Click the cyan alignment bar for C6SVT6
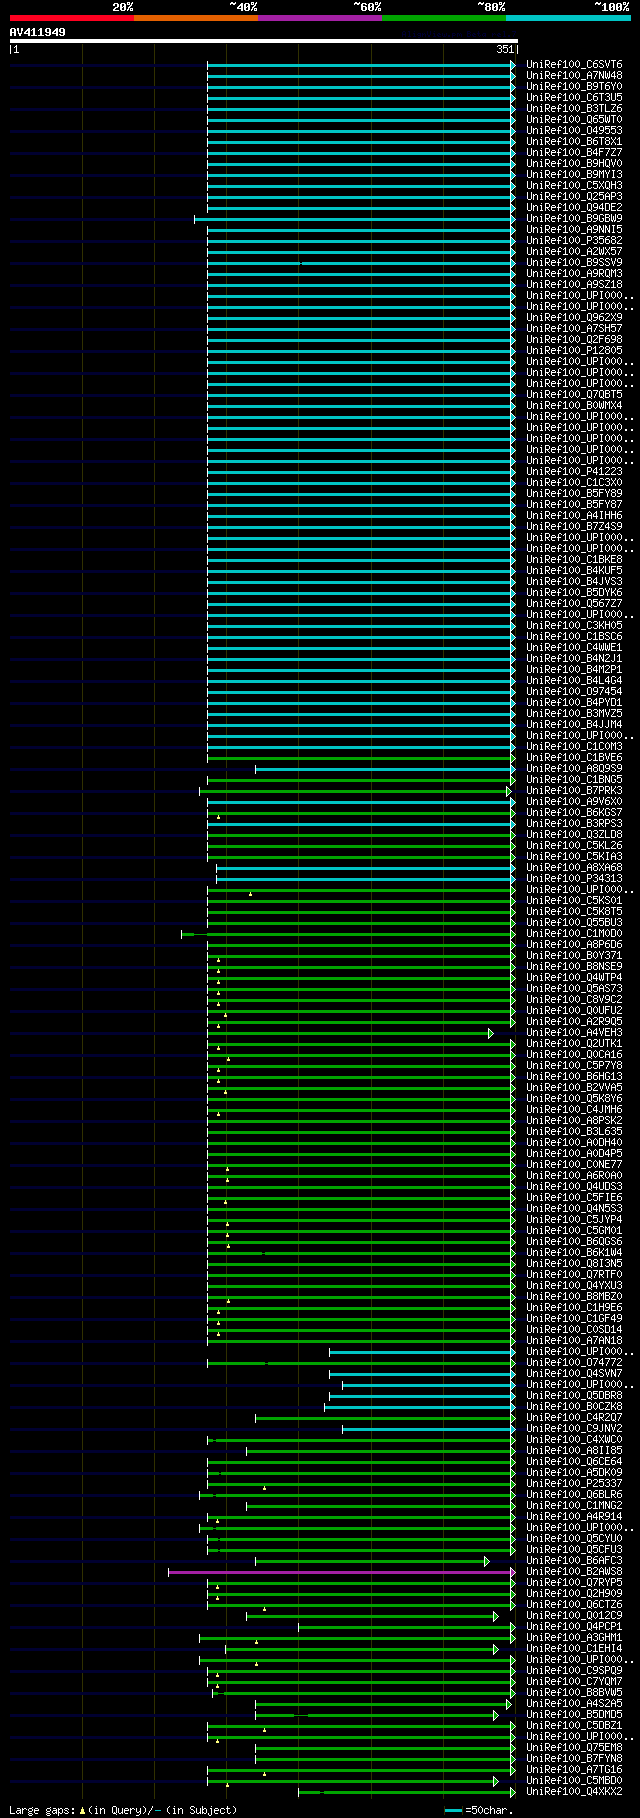The height and width of the screenshot is (1818, 640). pyautogui.click(x=361, y=65)
